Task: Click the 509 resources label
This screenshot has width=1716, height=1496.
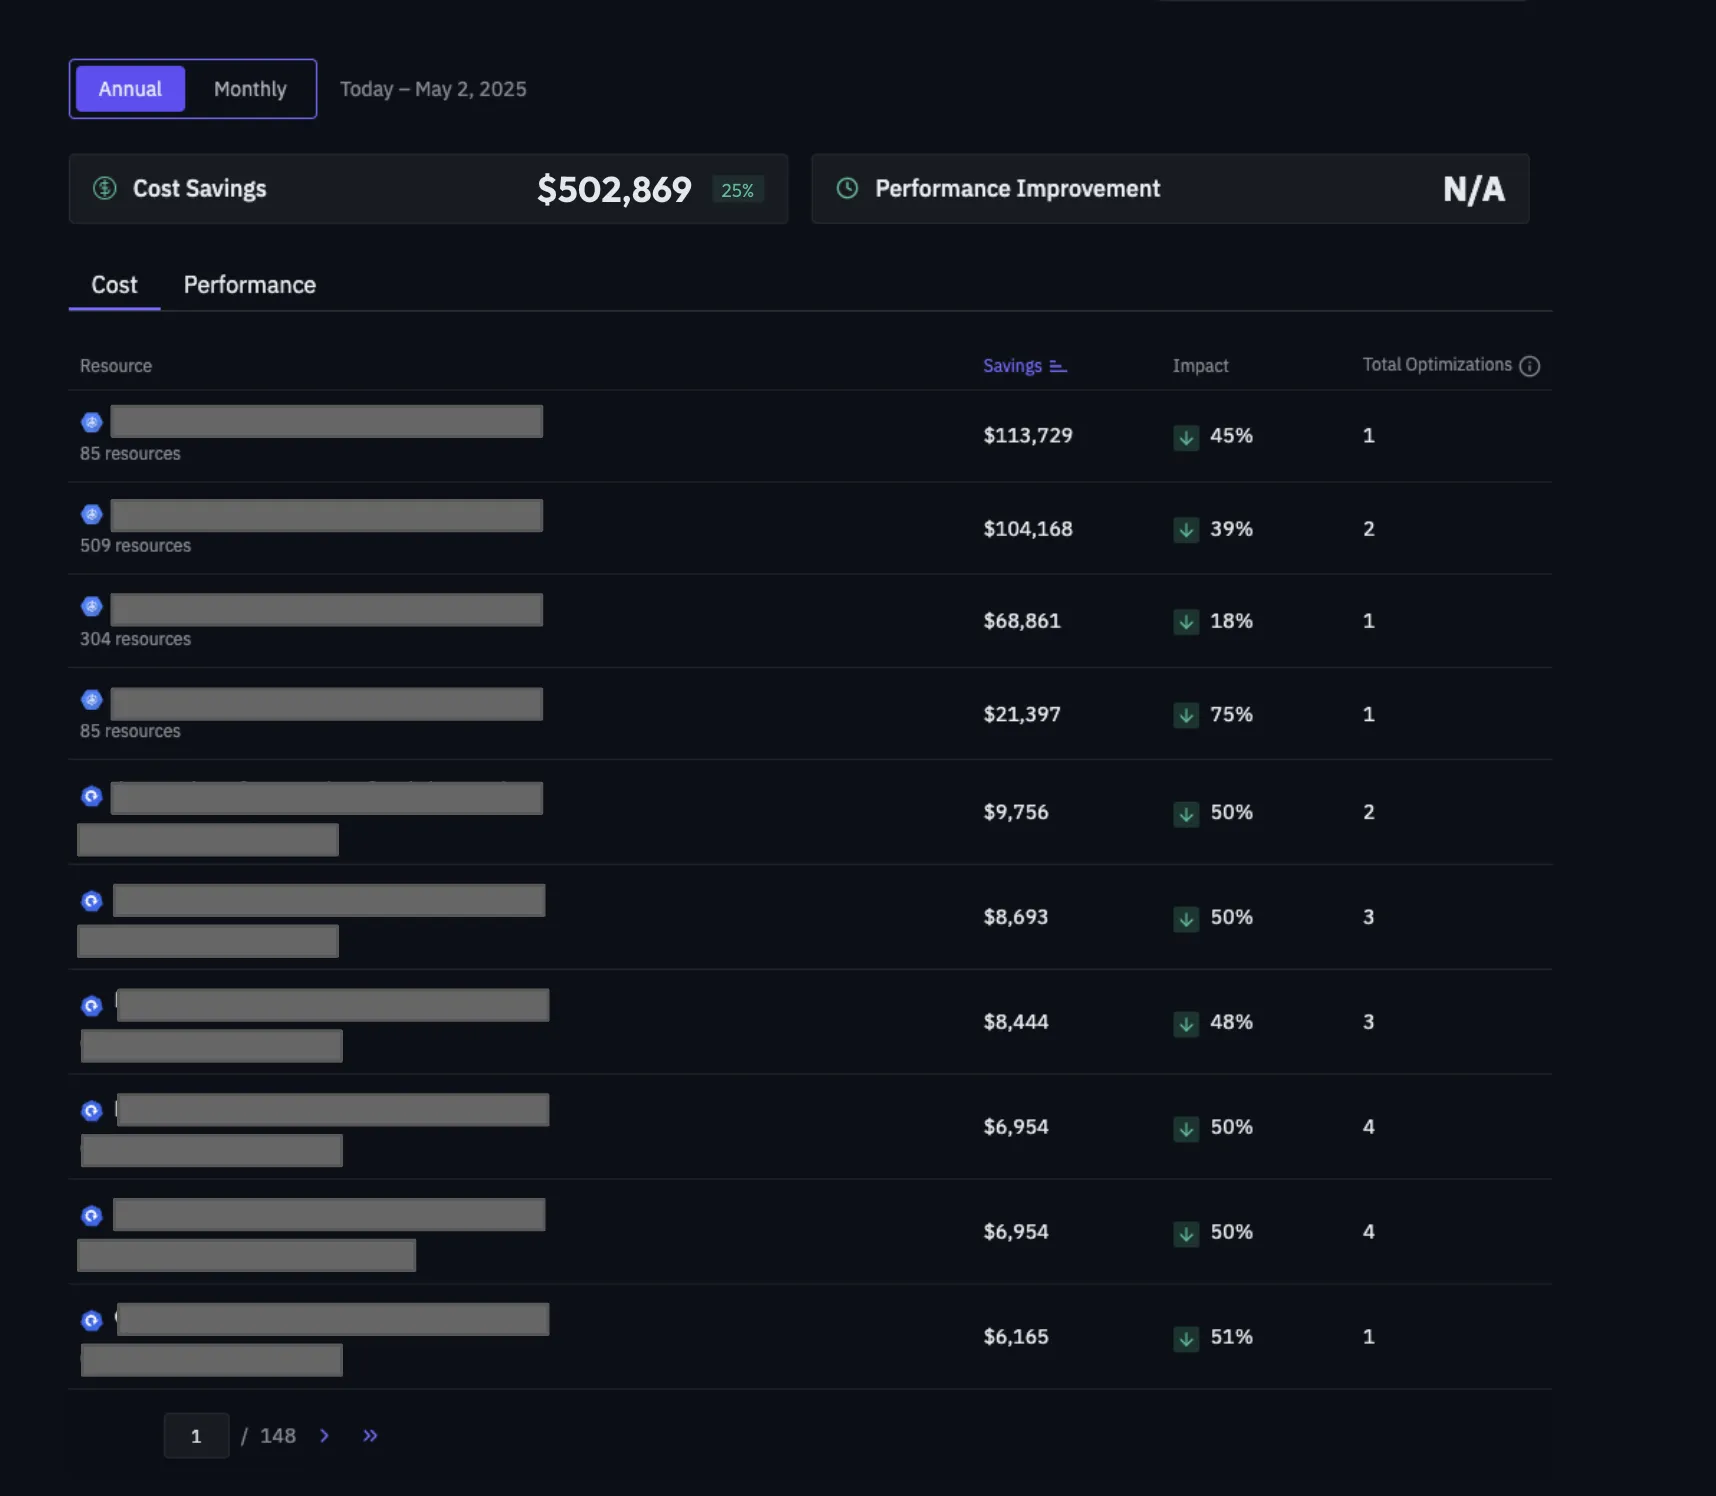Action: point(135,546)
